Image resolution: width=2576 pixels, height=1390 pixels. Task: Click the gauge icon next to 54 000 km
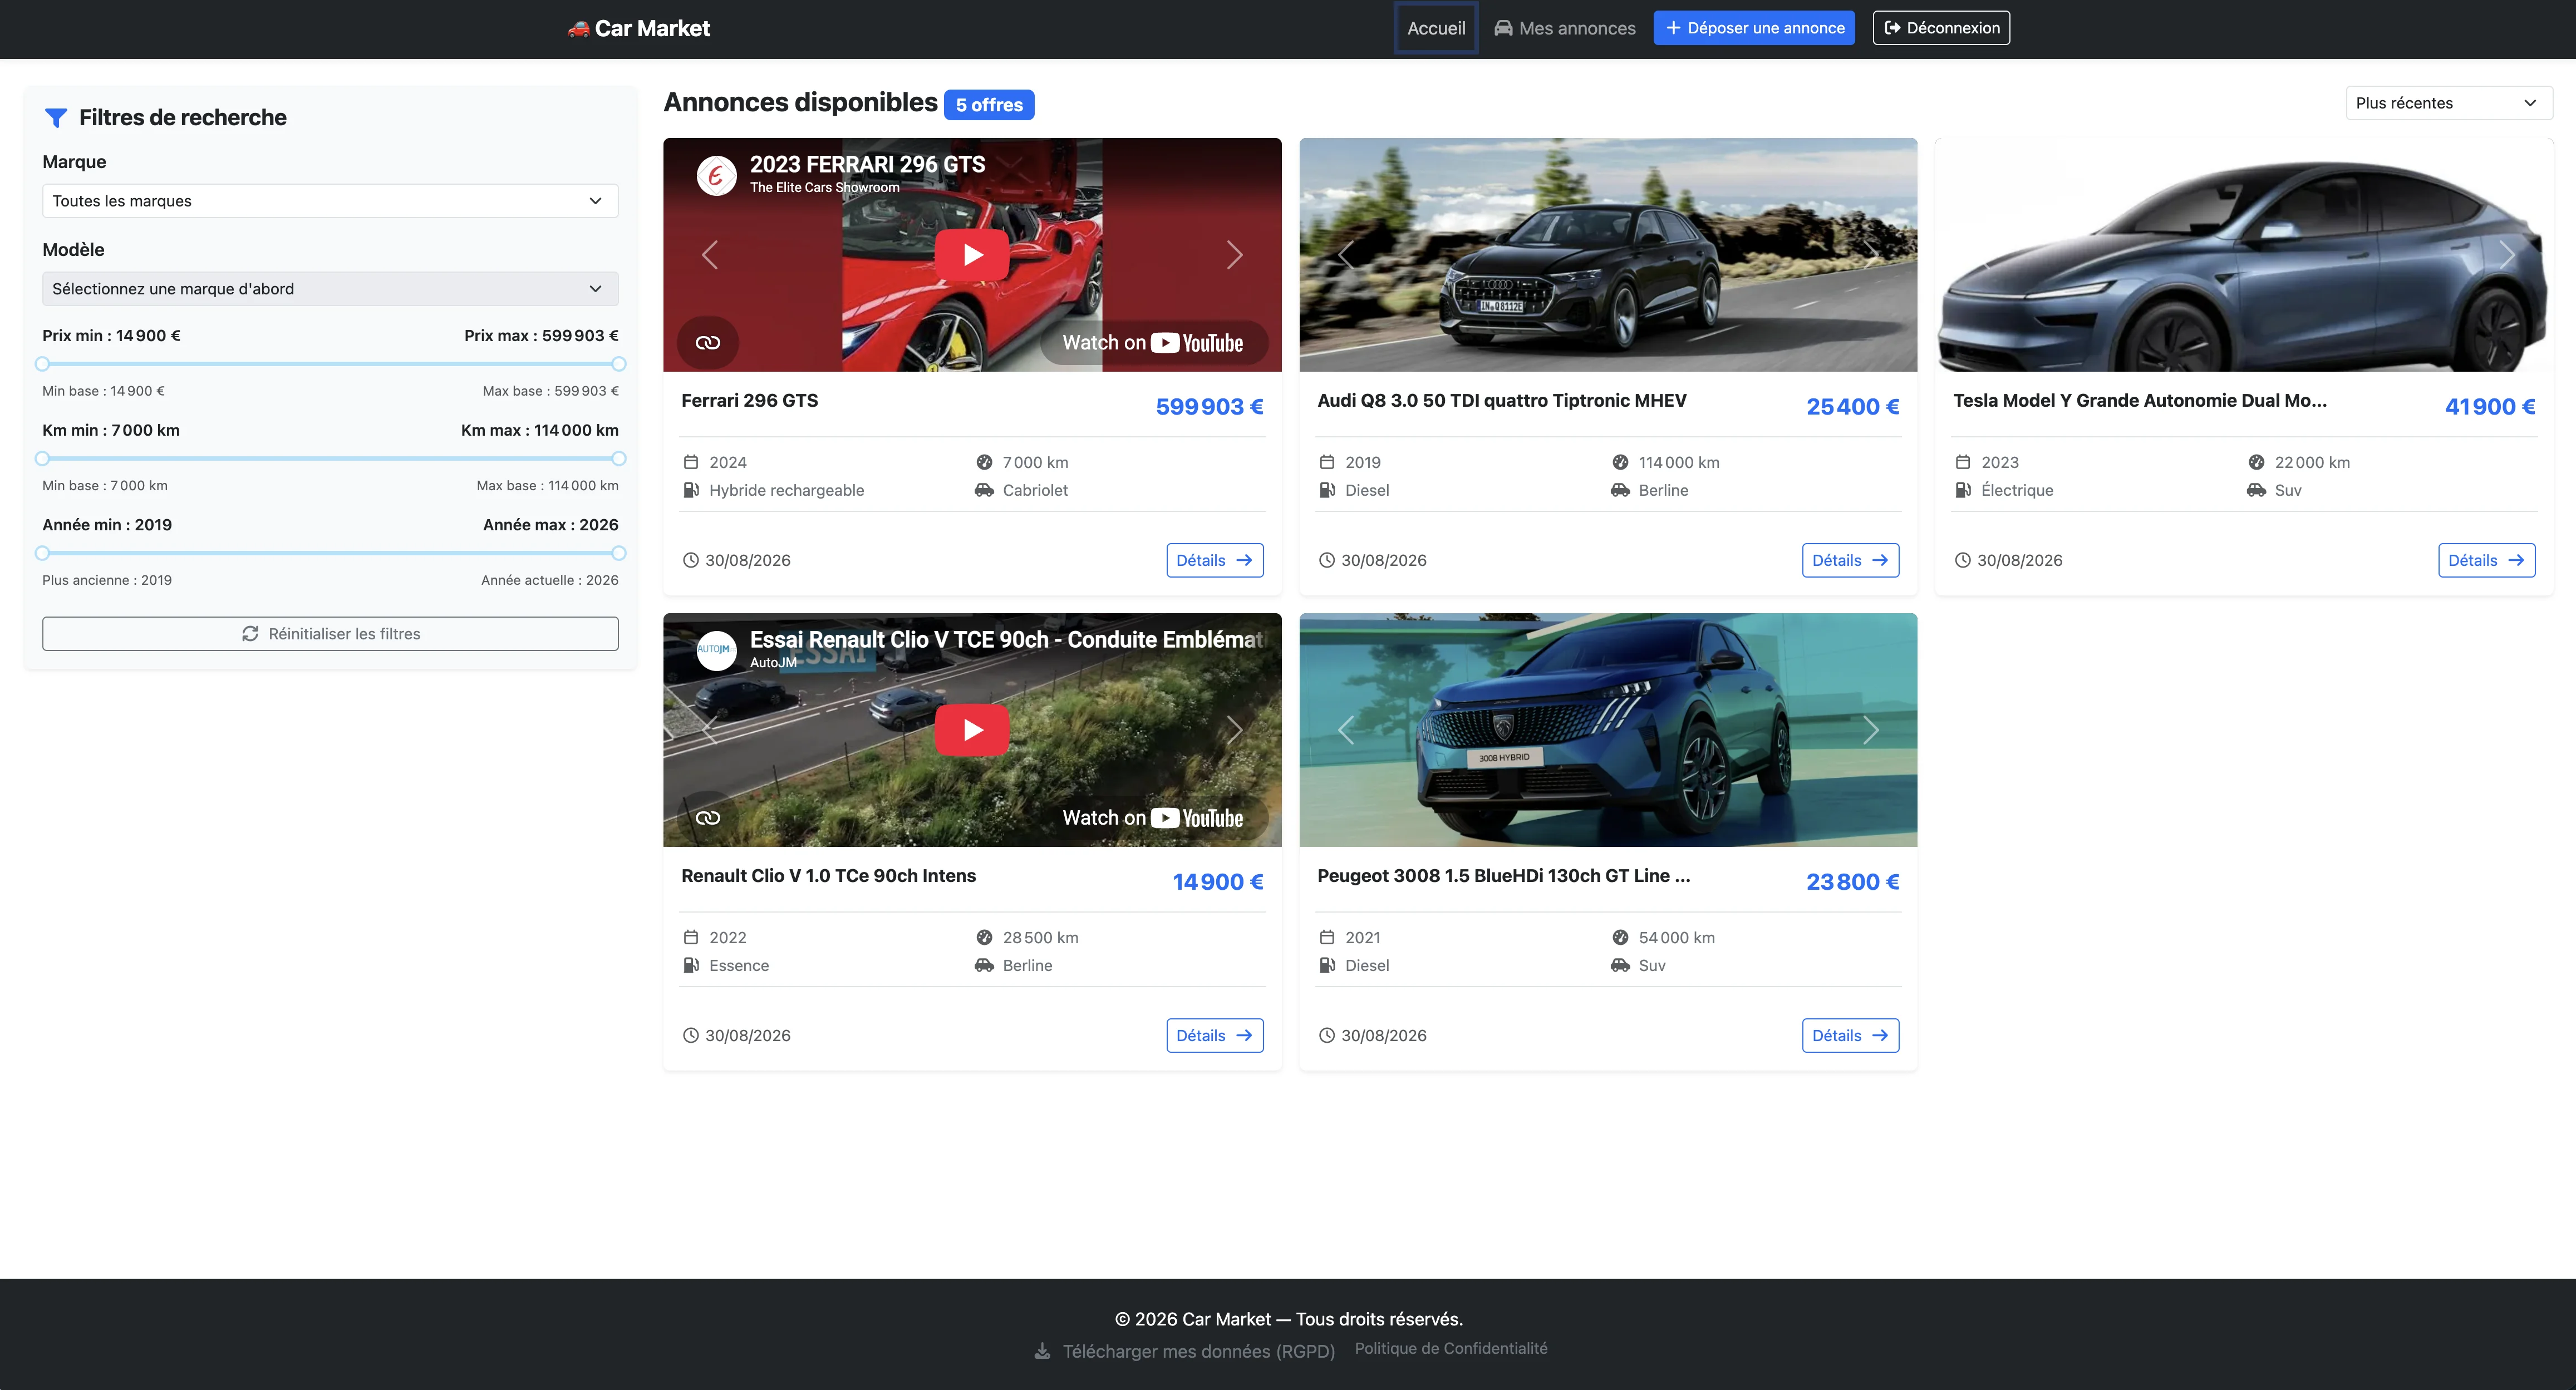1620,937
